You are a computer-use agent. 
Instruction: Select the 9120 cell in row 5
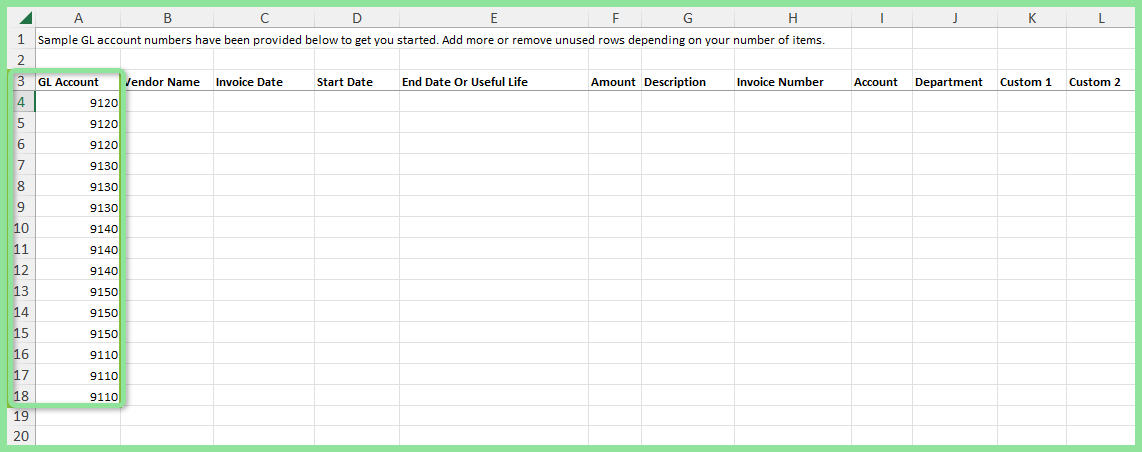pos(78,124)
